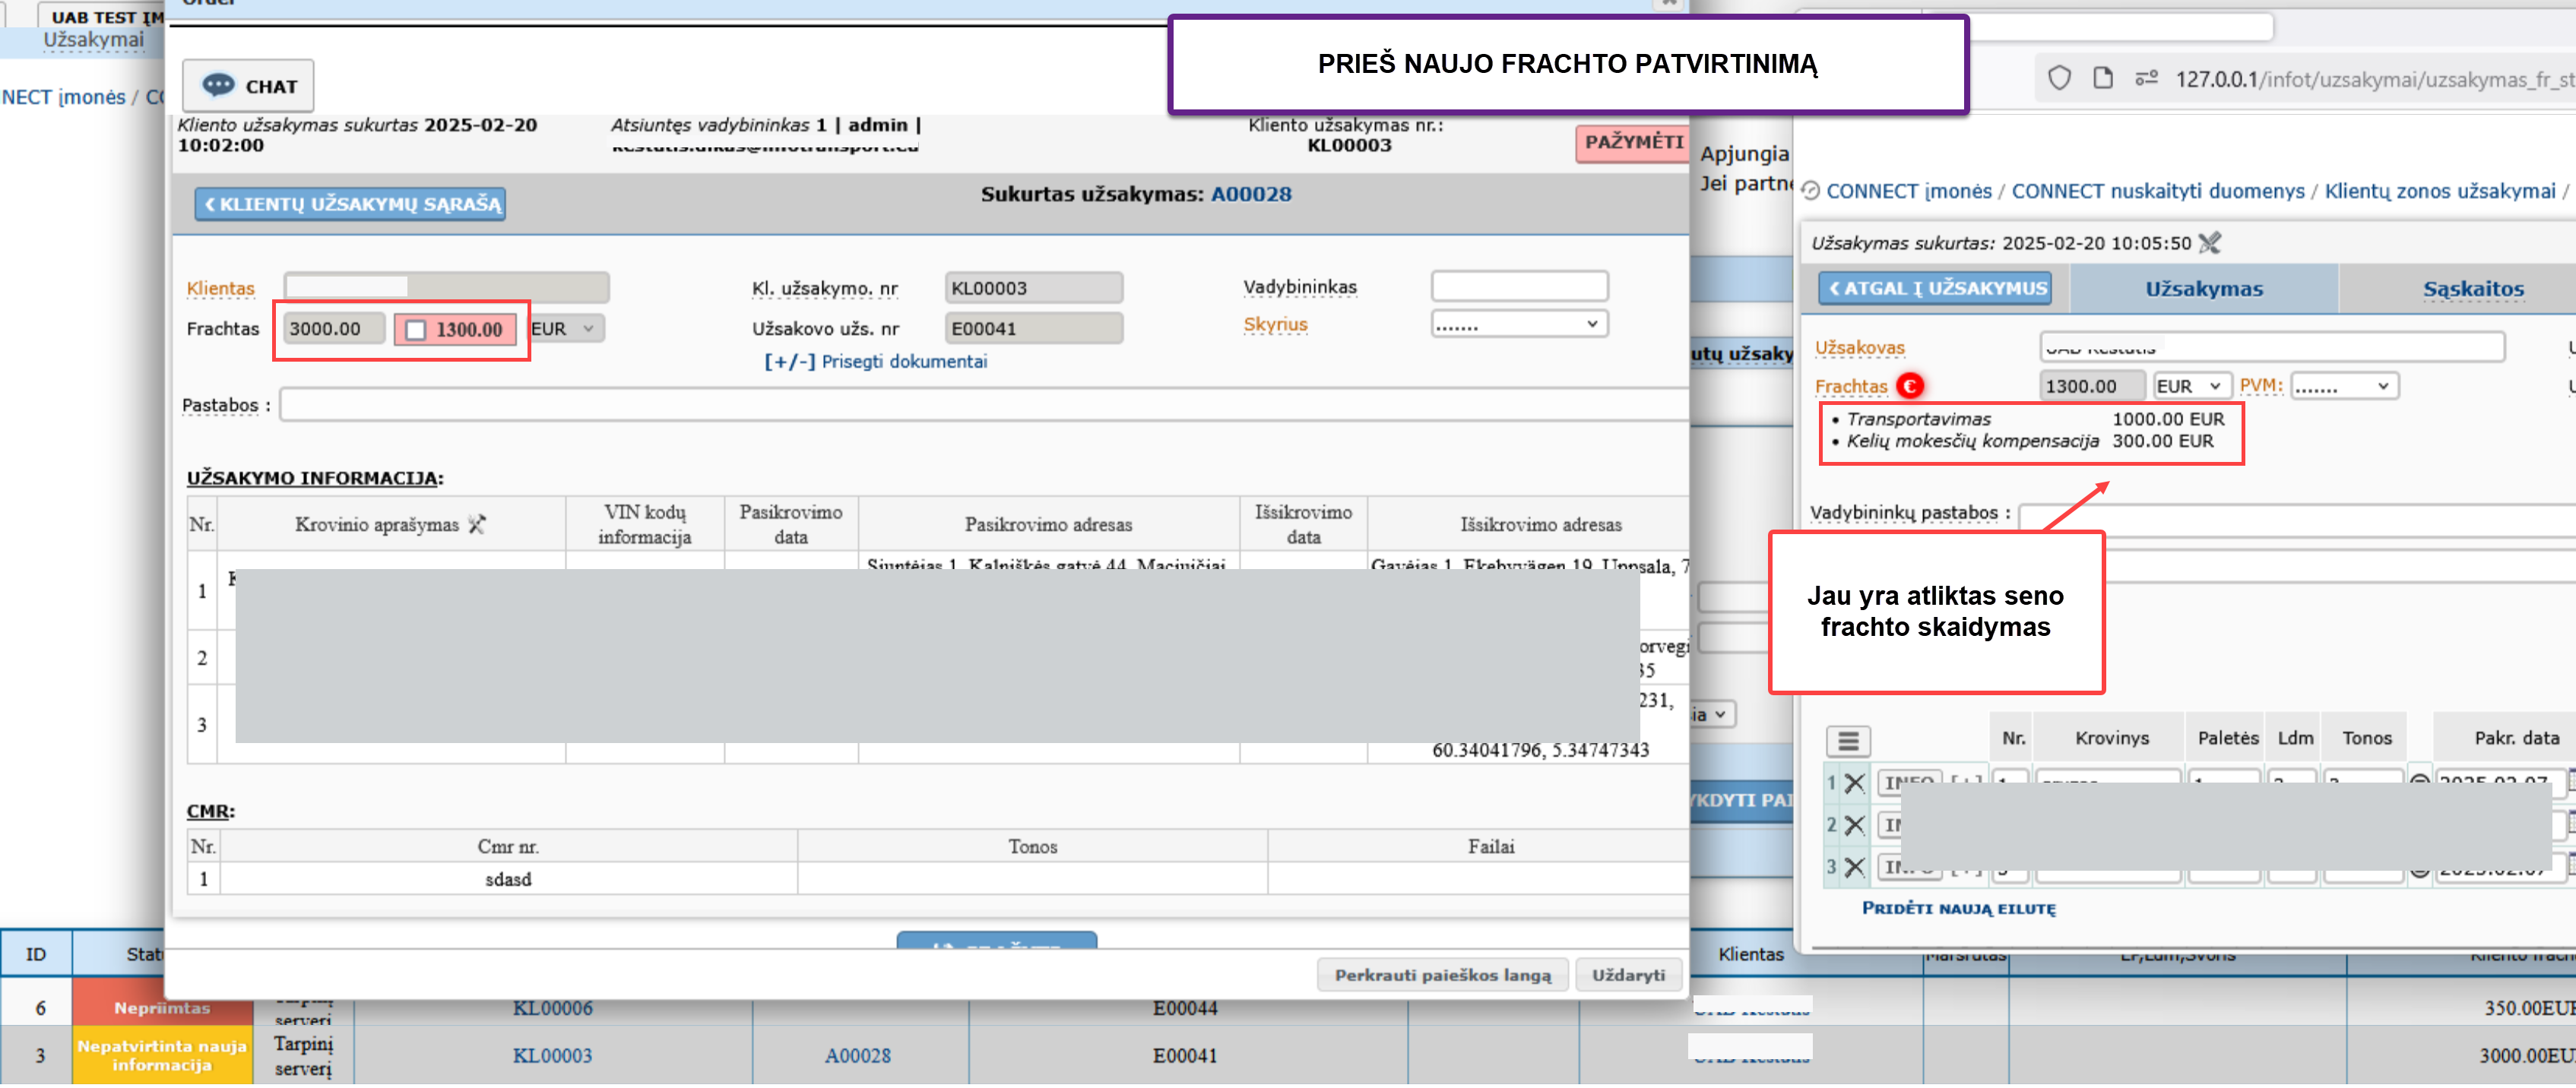Click Atgal į užsakymus button
The width and height of the screenshot is (2576, 1088).
(1935, 288)
